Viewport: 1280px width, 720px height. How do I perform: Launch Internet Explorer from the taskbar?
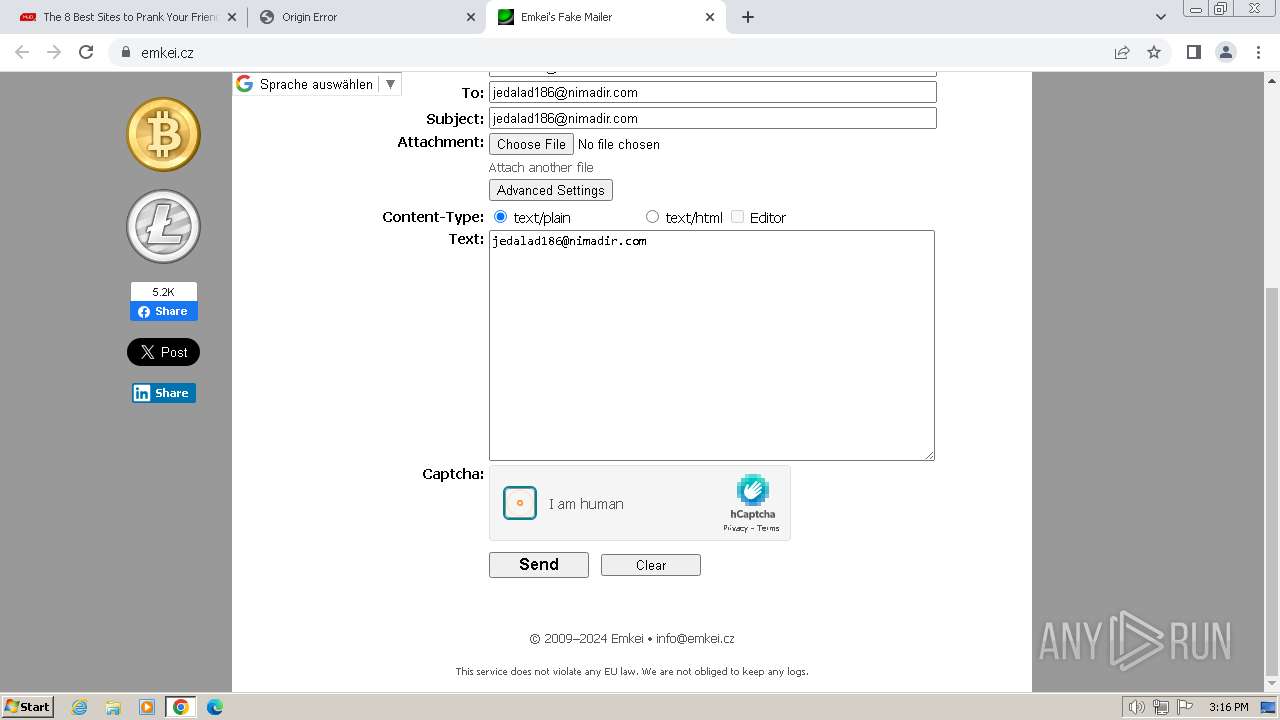pyautogui.click(x=80, y=707)
